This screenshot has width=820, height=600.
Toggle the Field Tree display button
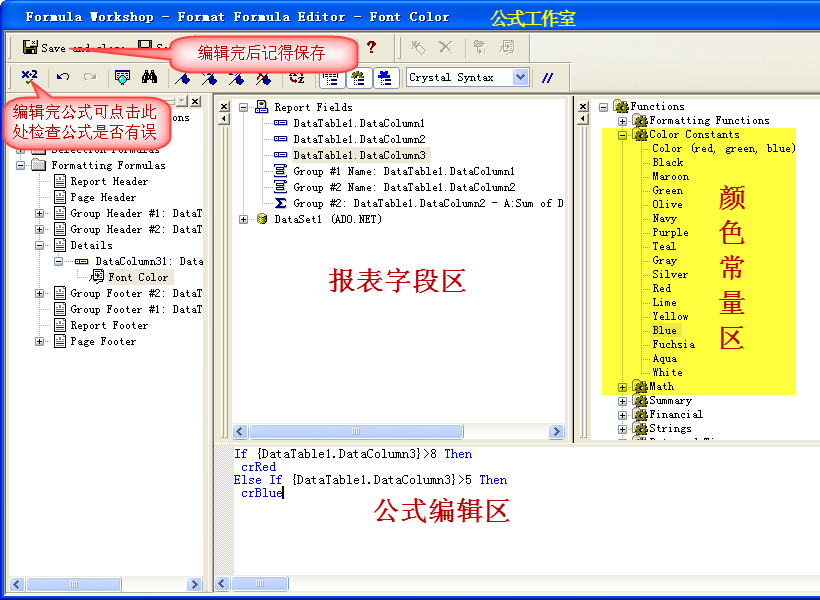coord(331,78)
